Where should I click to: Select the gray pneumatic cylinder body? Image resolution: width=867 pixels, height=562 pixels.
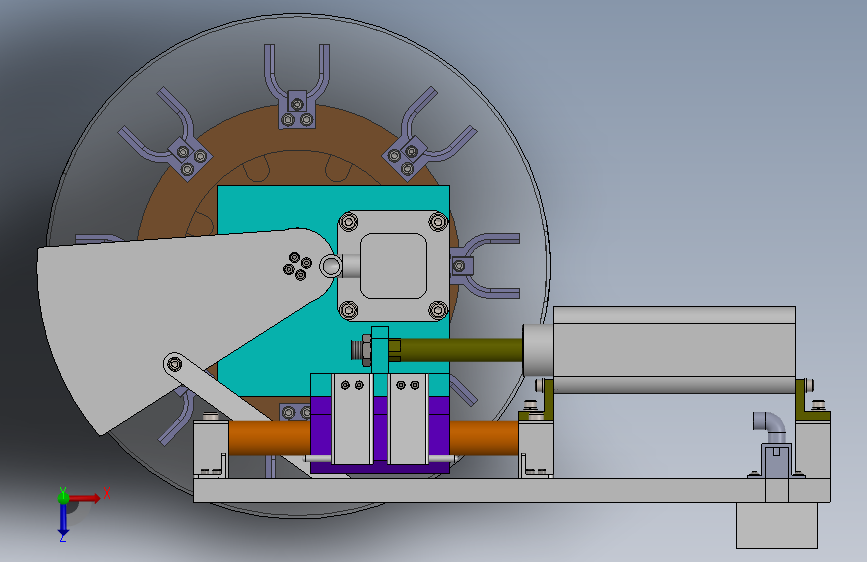coord(674,350)
